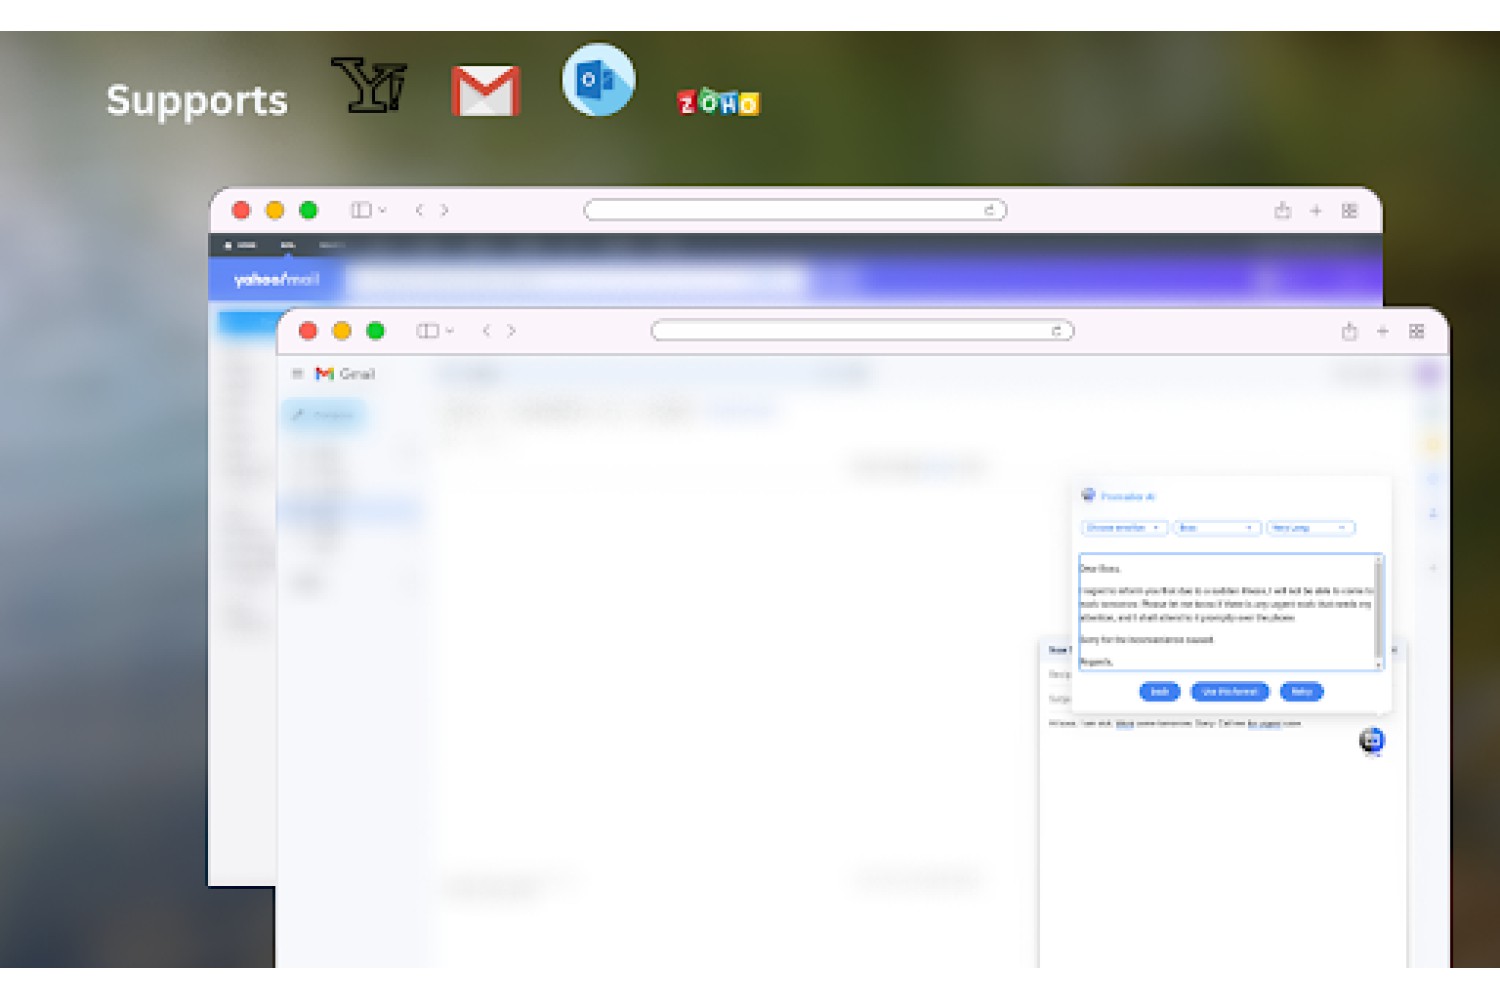Open the middle dropdown in the AI popup

pyautogui.click(x=1217, y=528)
